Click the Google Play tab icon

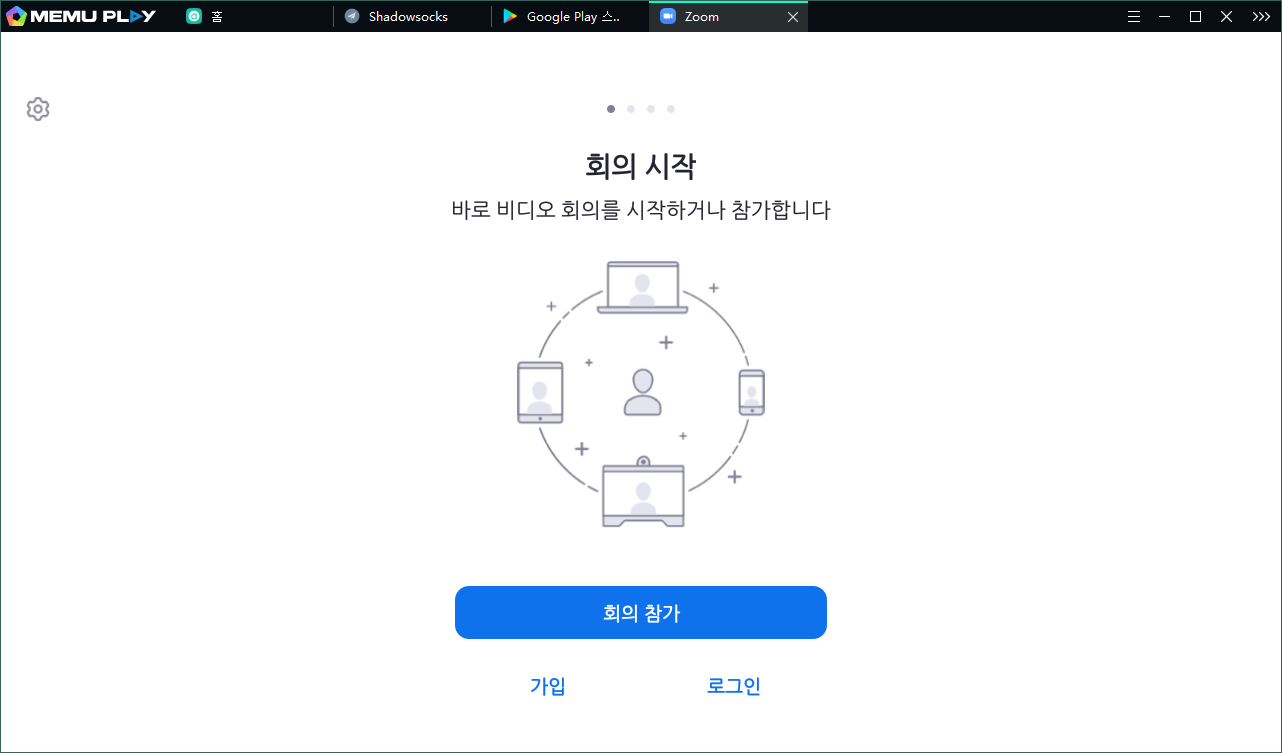click(510, 16)
